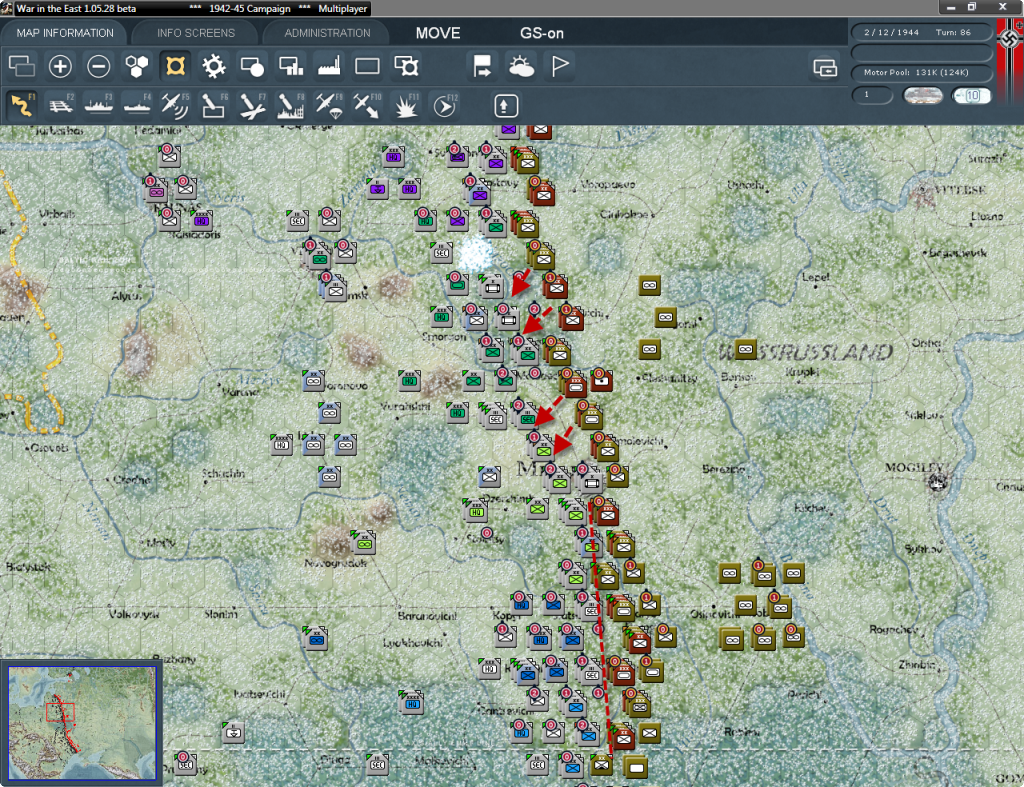Click the Krupki town label
Image resolution: width=1024 pixels, height=787 pixels.
pyautogui.click(x=802, y=372)
